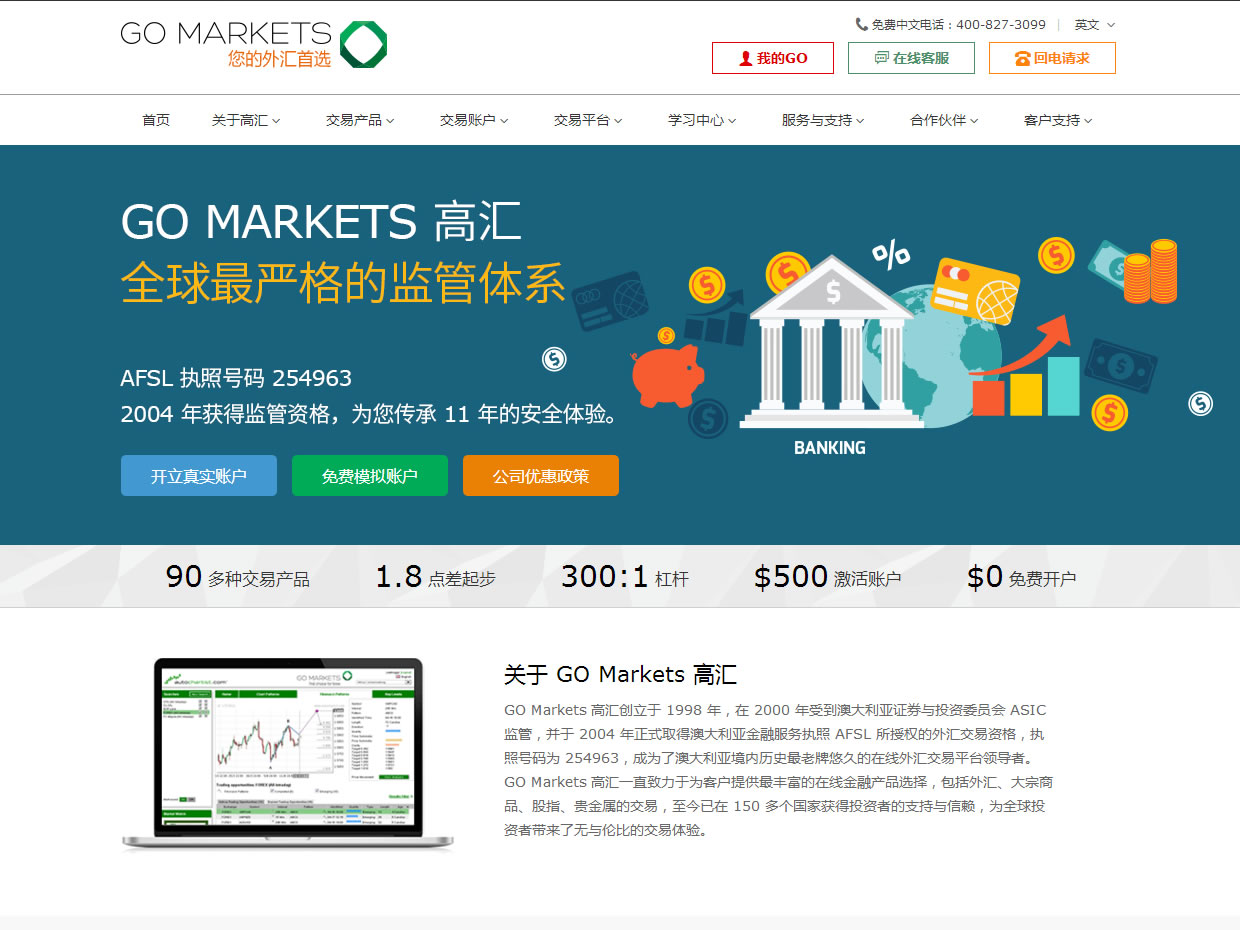Click the percent sign icon in banner

point(890,254)
